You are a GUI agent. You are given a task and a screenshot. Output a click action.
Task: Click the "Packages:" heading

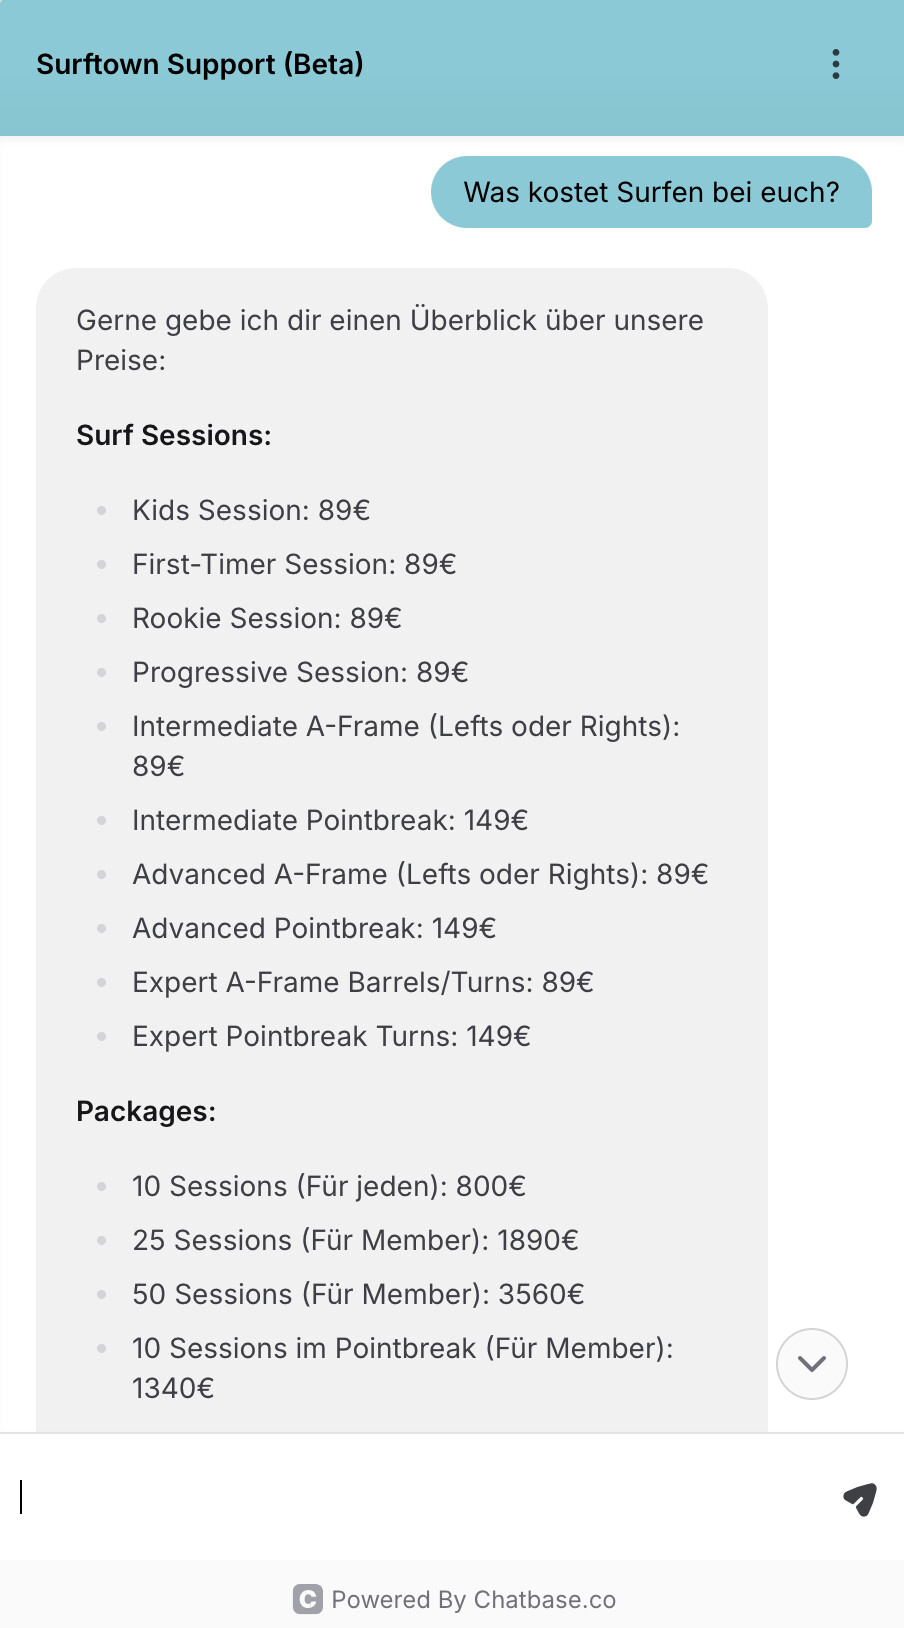tap(146, 1111)
